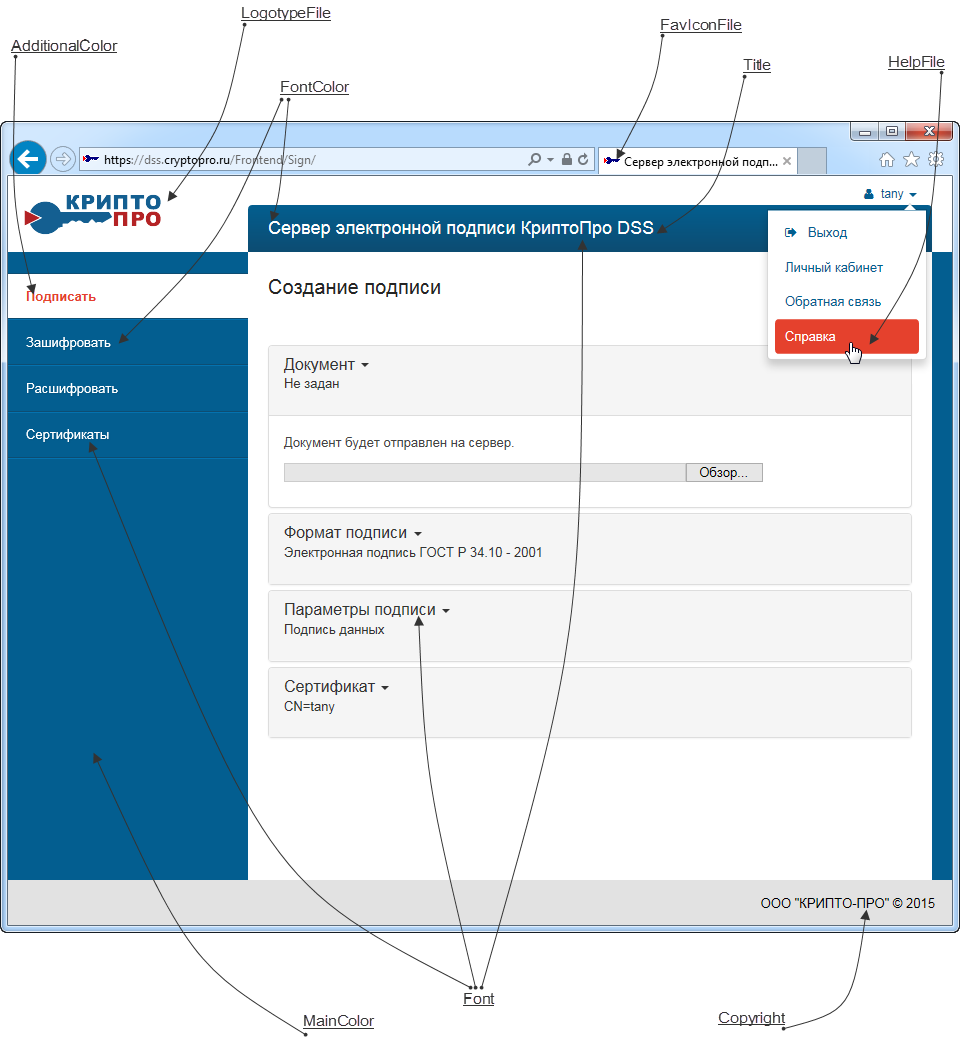Select Зашифровать in the sidebar

[x=127, y=342]
